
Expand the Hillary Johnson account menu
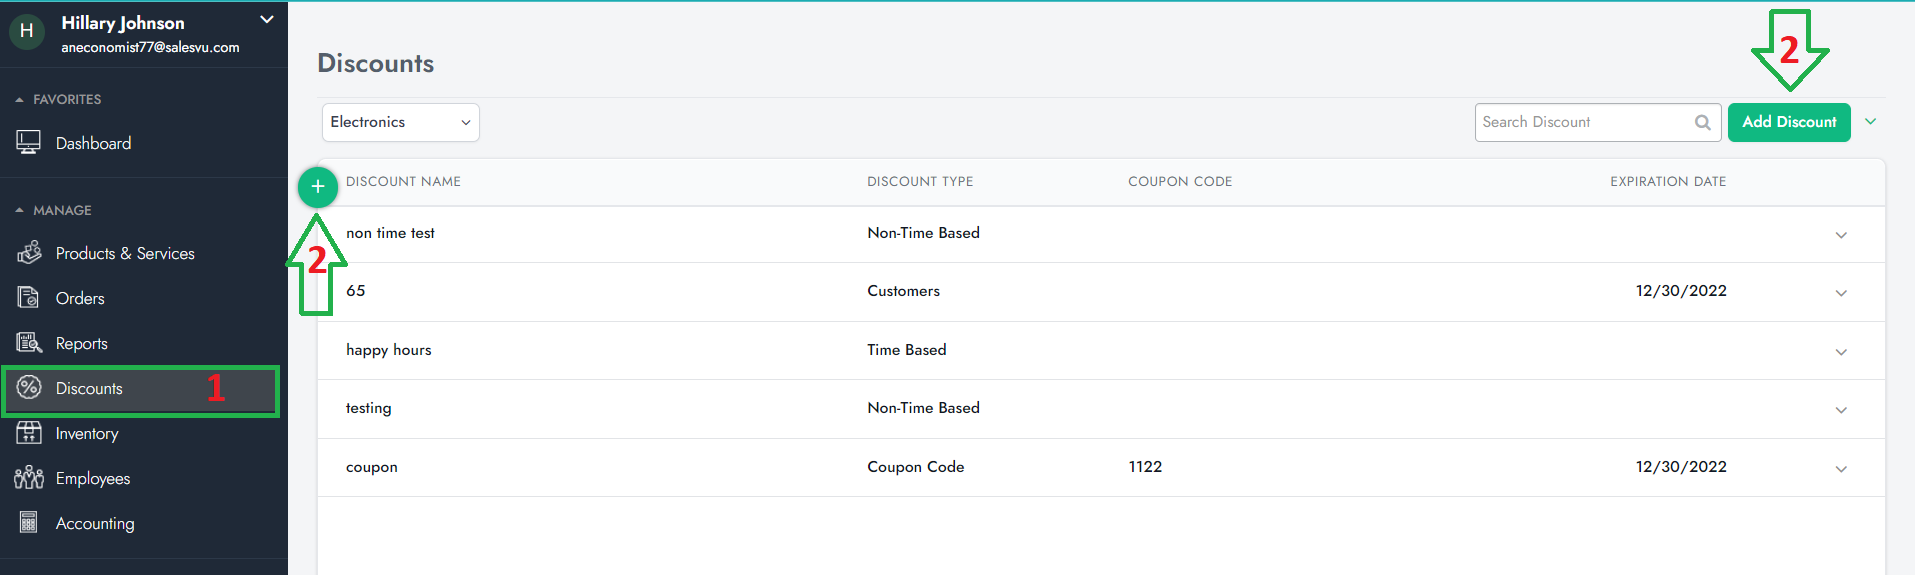[x=266, y=20]
